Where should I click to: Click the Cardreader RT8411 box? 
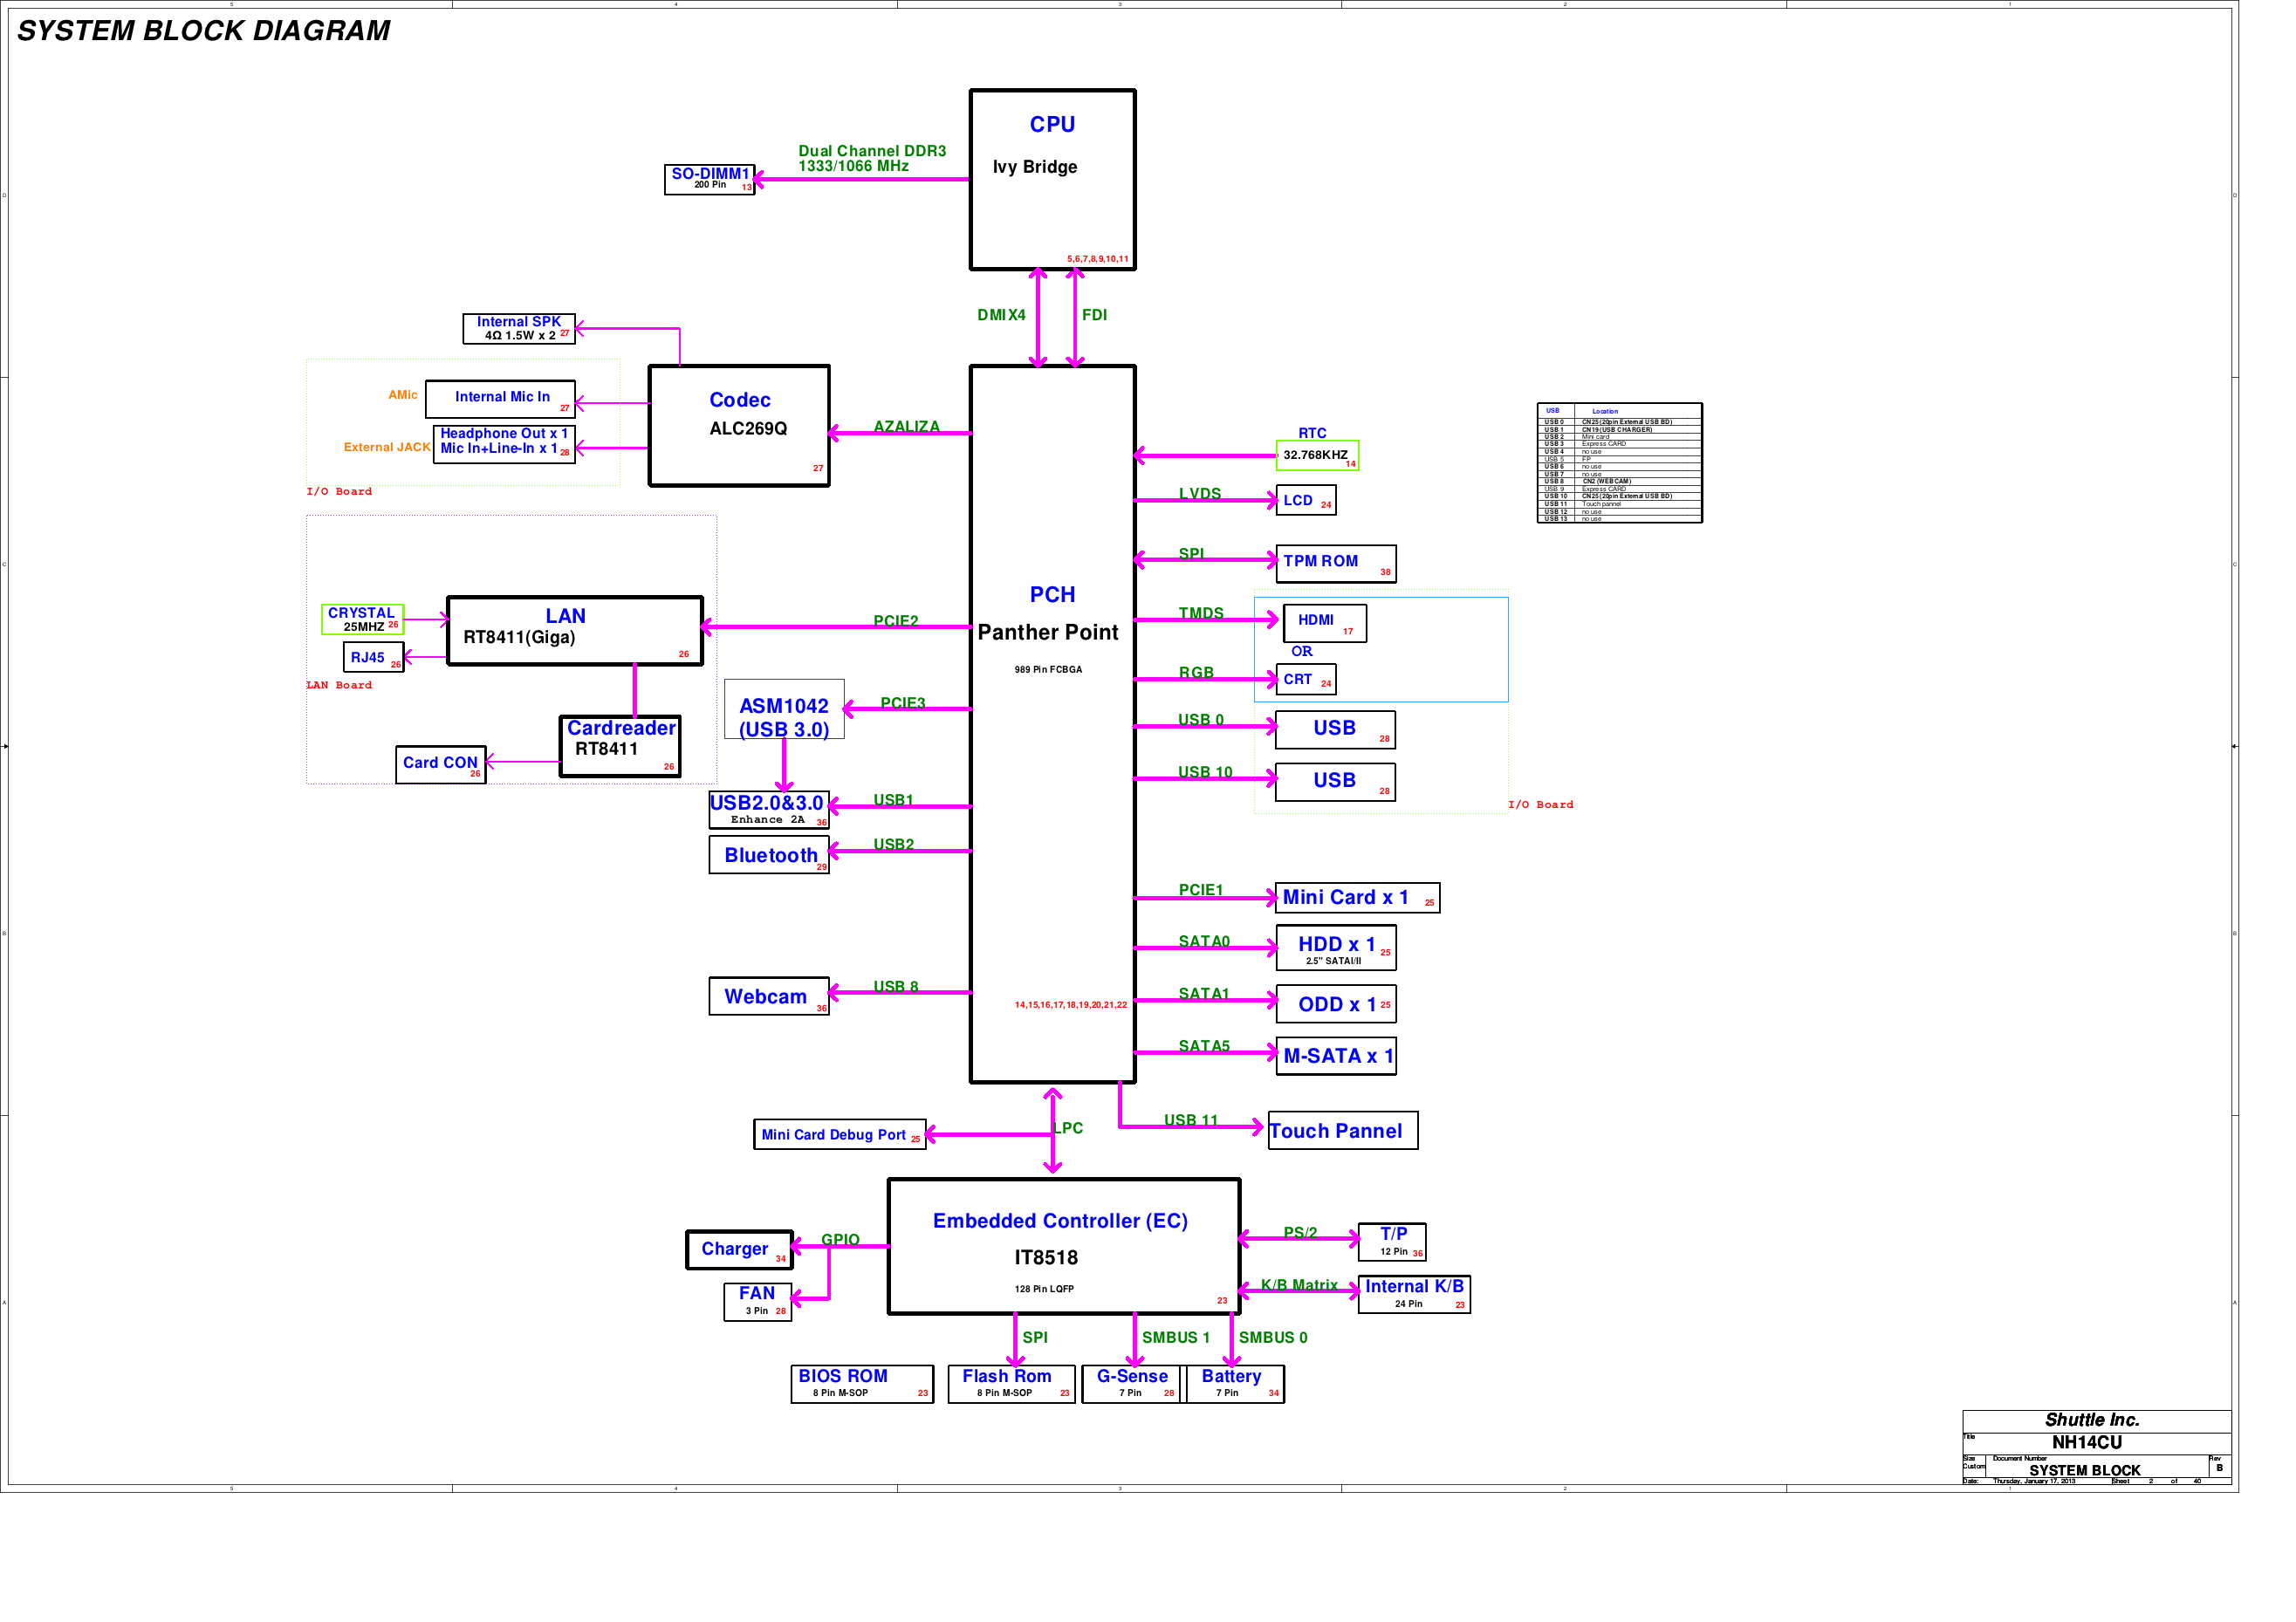pos(620,746)
